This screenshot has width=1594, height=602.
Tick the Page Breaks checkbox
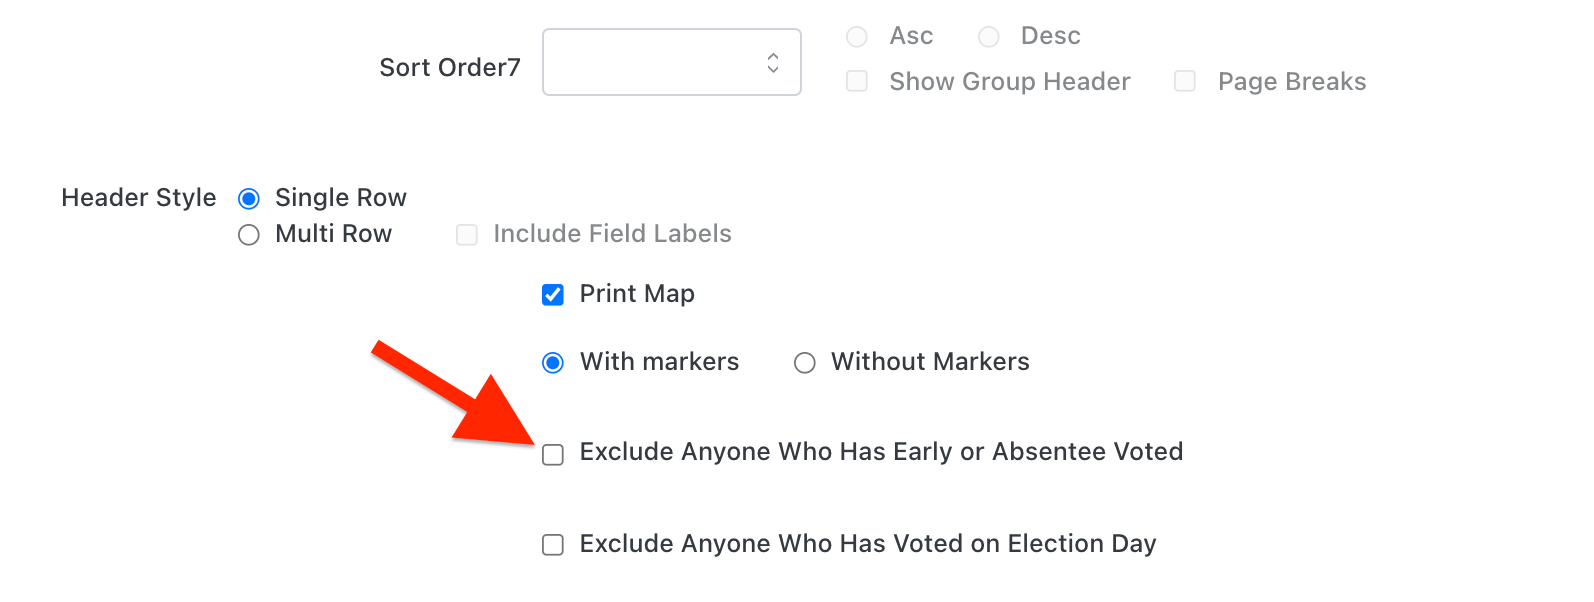[x=1185, y=81]
